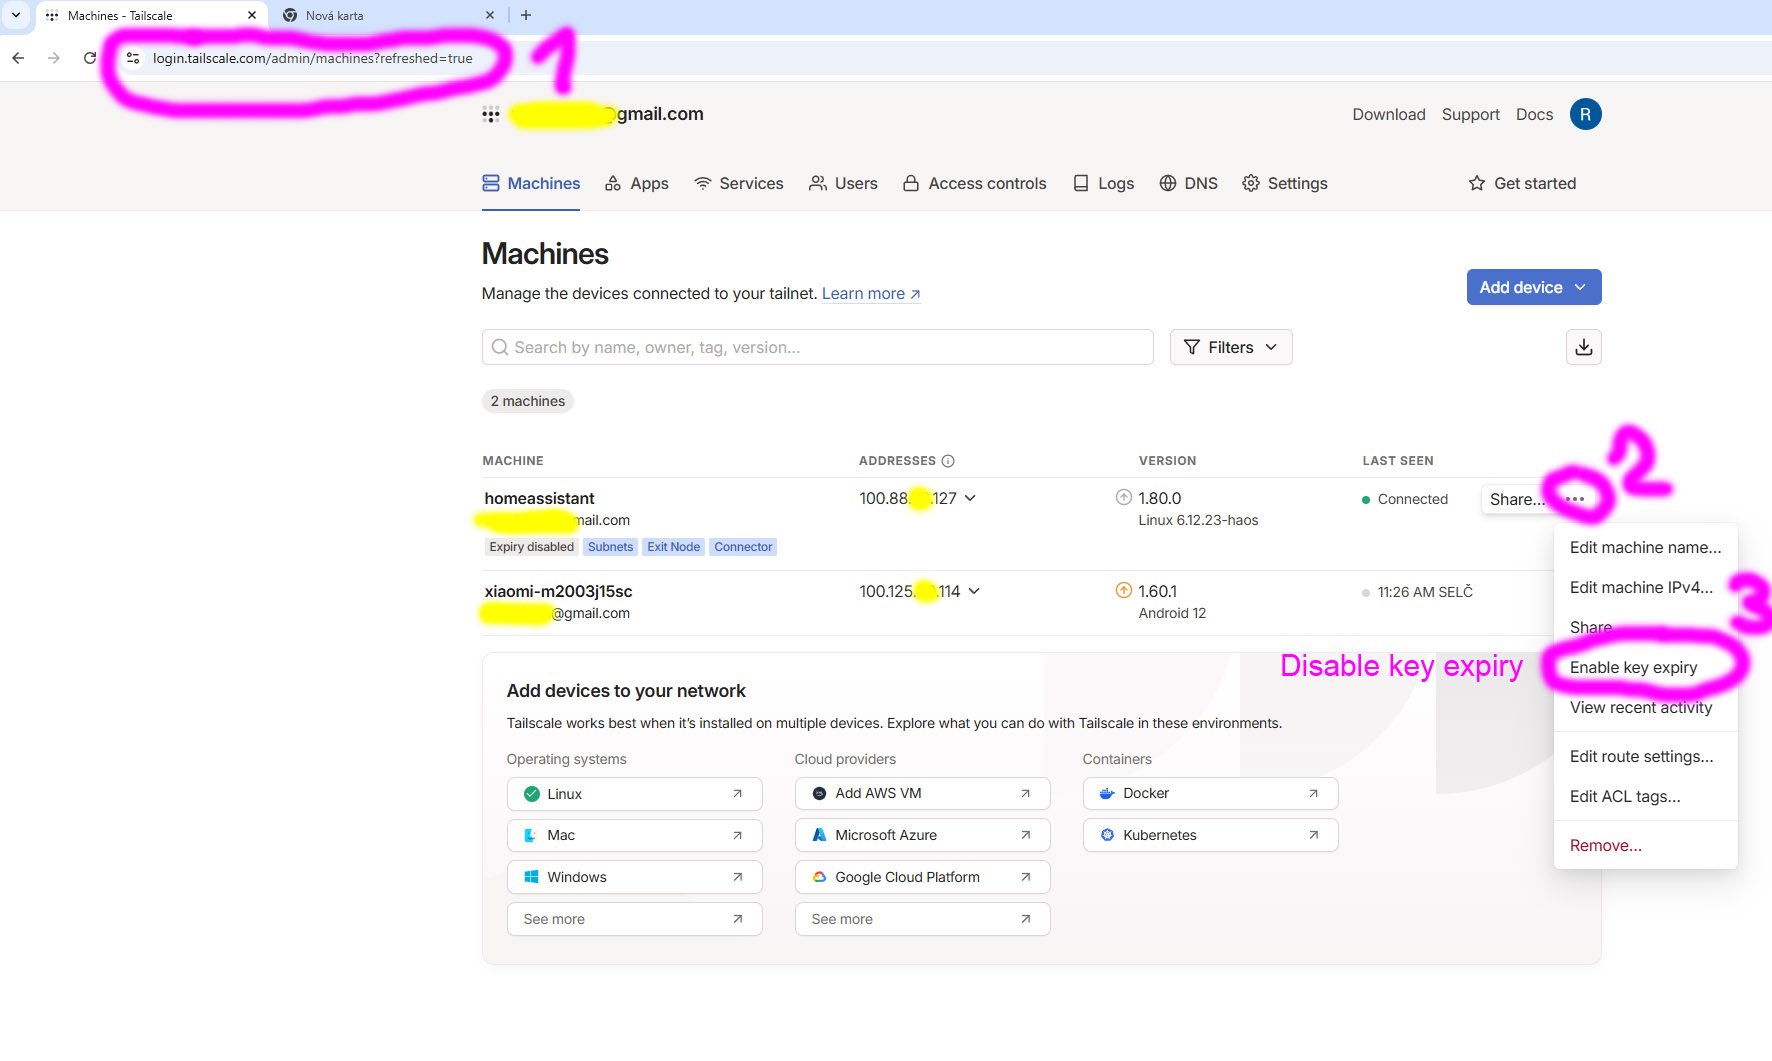Click the Expiry disabled badge
This screenshot has width=1772, height=1061.
click(531, 547)
